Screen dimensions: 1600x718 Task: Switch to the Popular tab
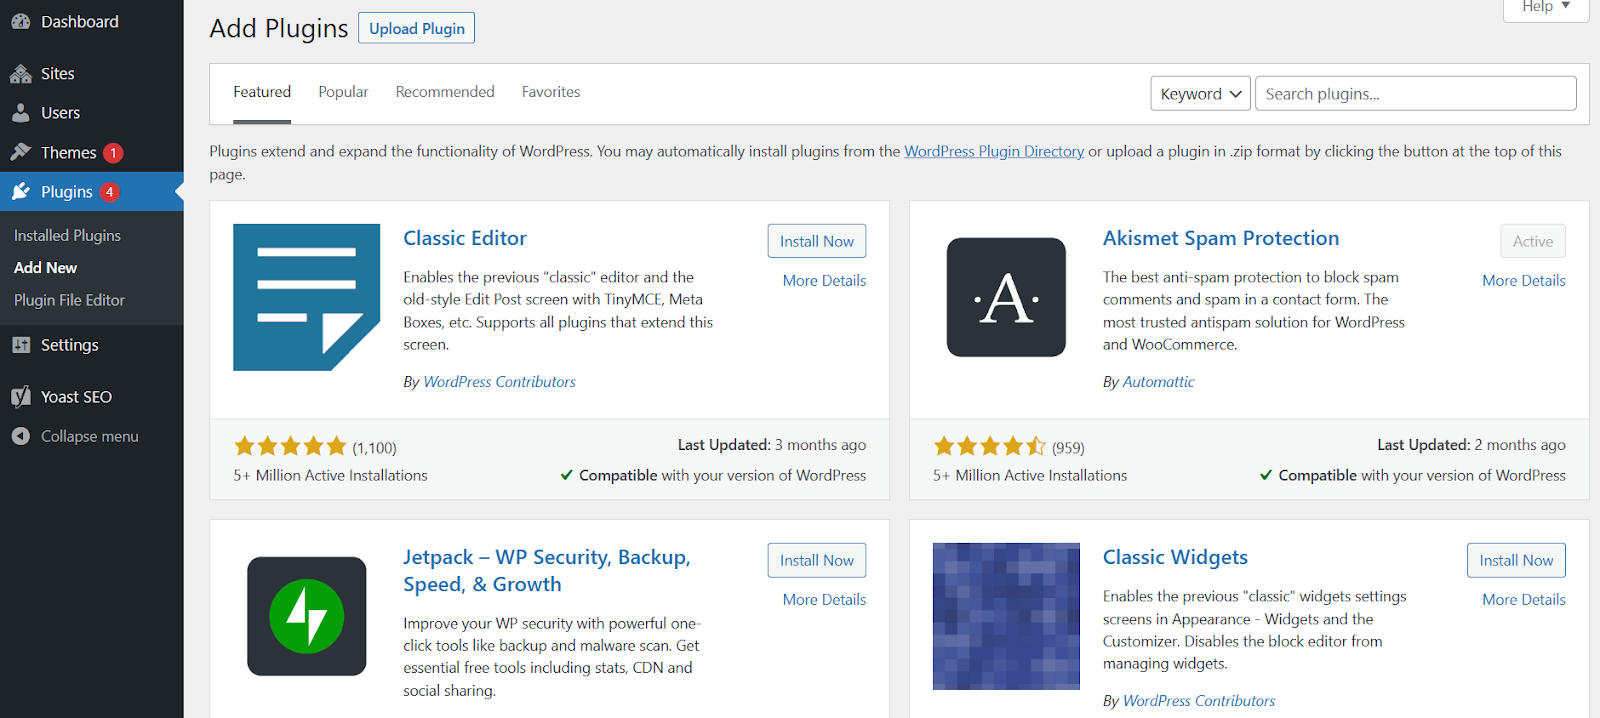(343, 92)
